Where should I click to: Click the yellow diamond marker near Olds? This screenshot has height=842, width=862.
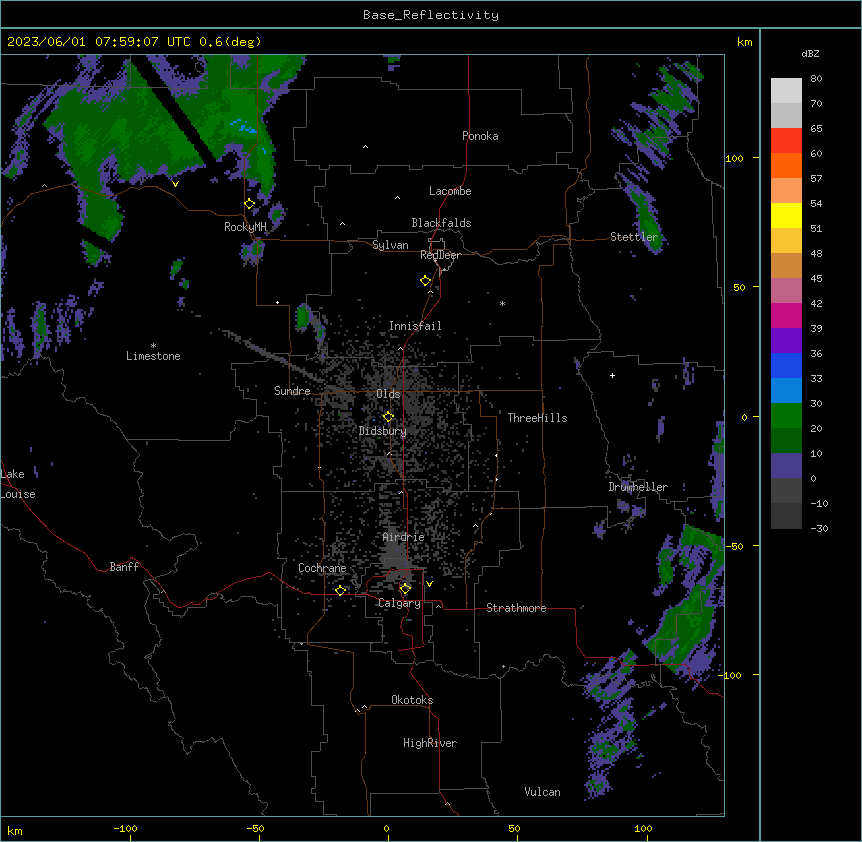[389, 417]
